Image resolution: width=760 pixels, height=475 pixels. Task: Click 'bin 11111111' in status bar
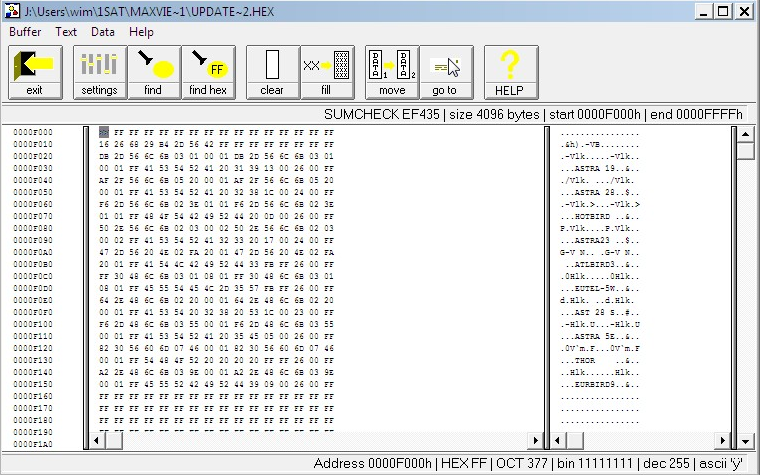tap(595, 463)
